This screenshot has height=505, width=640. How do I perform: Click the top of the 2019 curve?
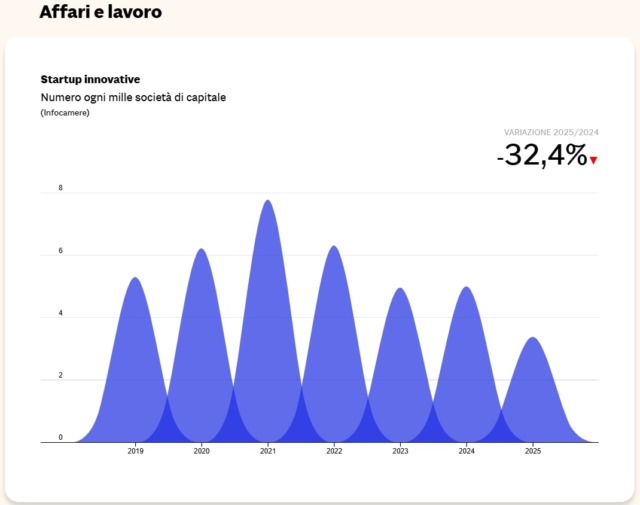[135, 279]
